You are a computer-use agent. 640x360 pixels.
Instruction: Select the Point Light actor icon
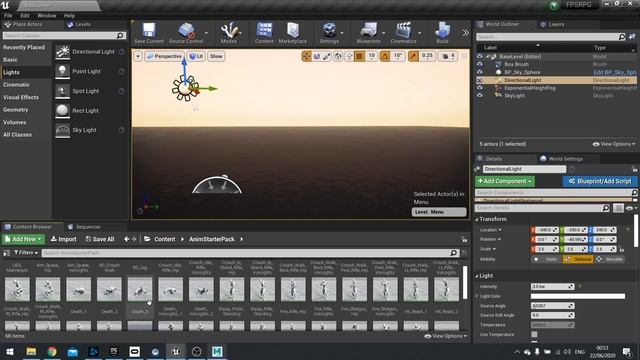(x=62, y=71)
